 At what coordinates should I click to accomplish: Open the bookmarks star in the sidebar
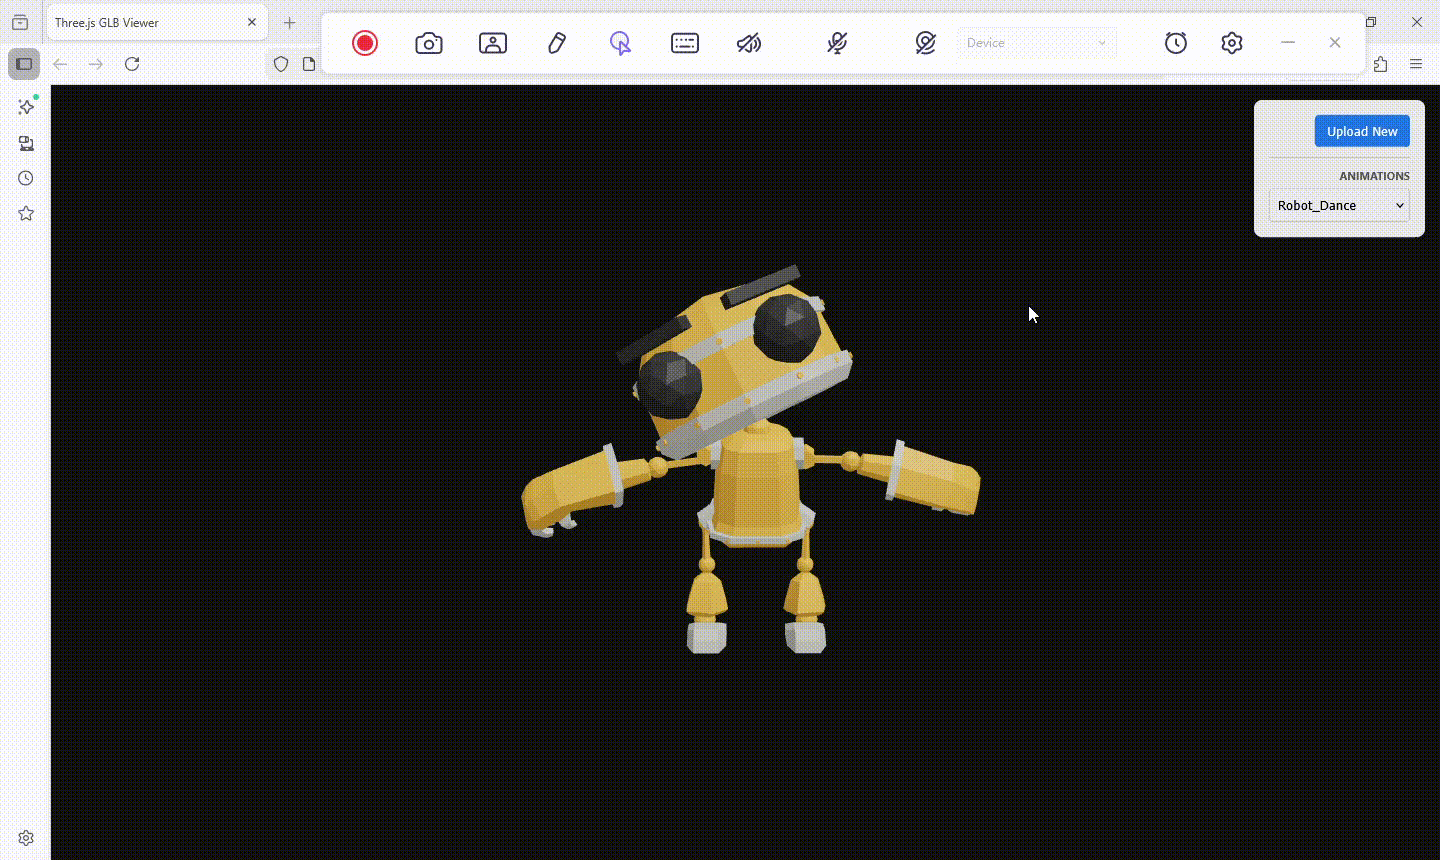(x=26, y=213)
